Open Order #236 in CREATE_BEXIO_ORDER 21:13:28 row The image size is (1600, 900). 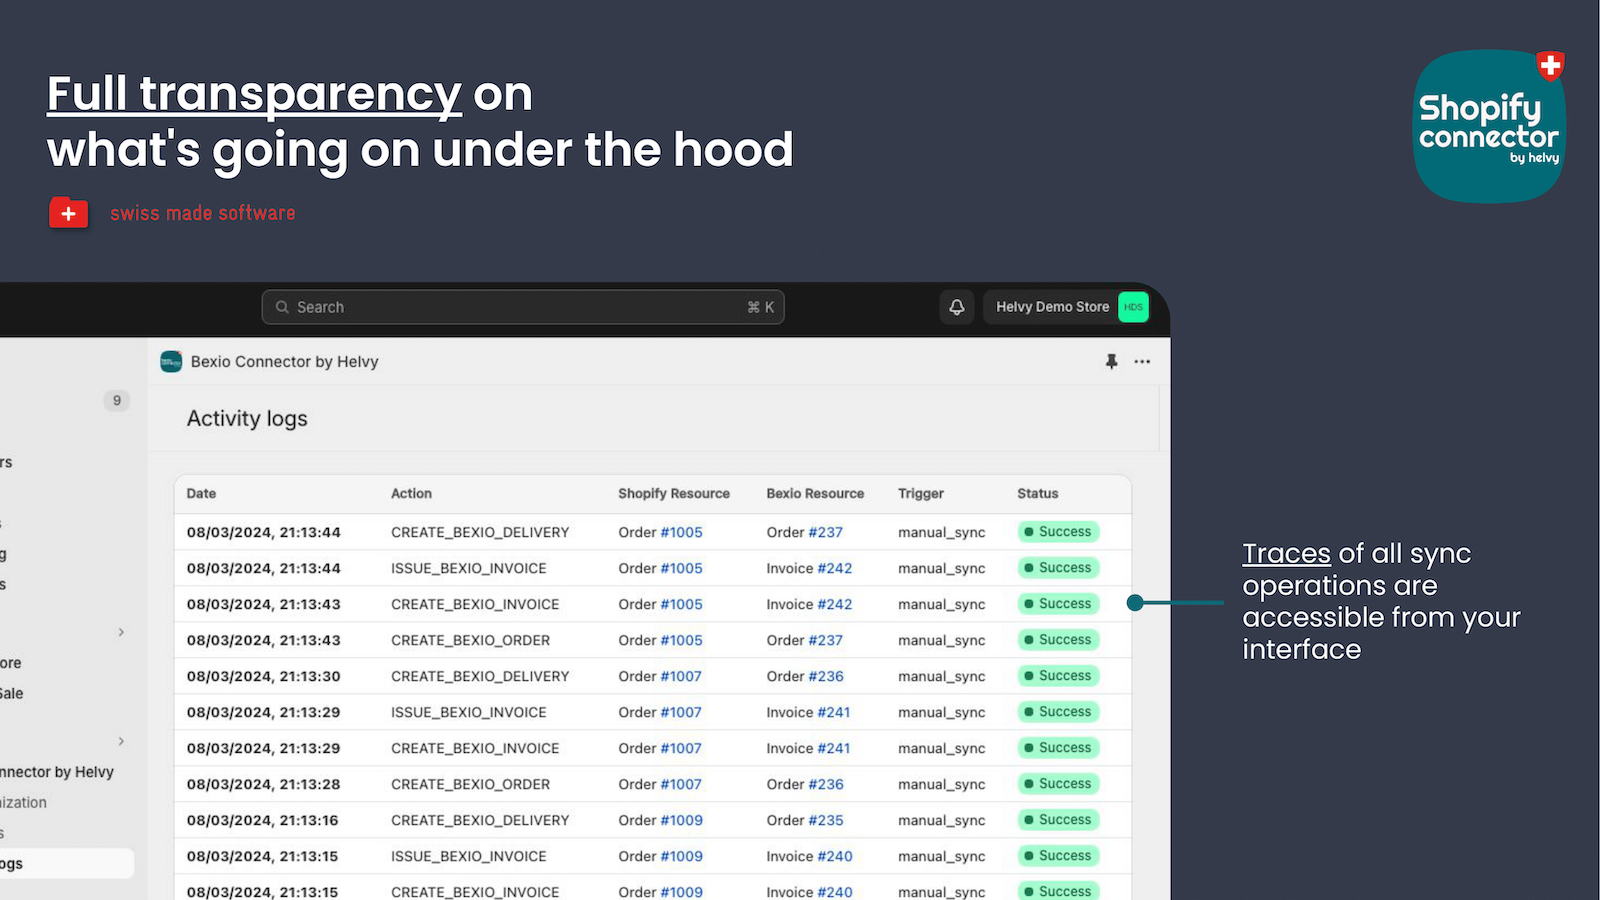coord(826,784)
